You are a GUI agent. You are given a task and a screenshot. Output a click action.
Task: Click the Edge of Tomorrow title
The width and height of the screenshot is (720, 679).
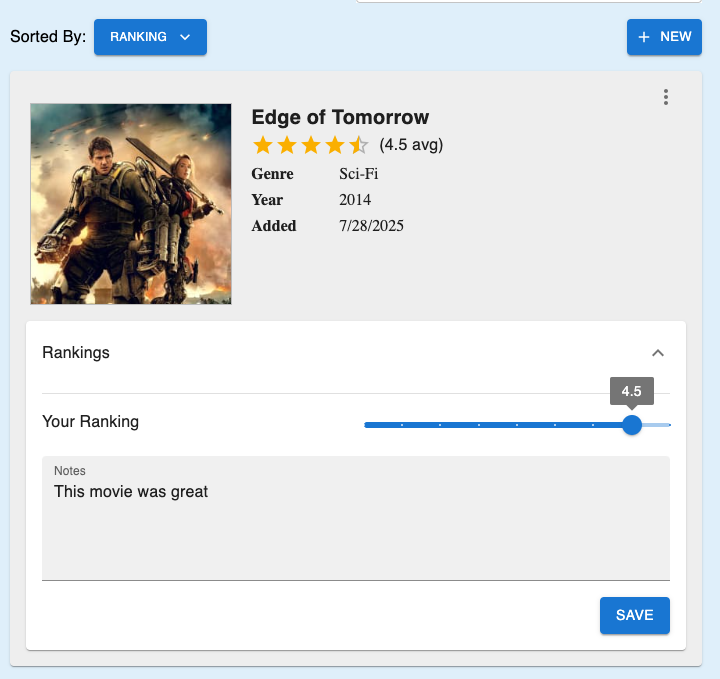tap(340, 117)
